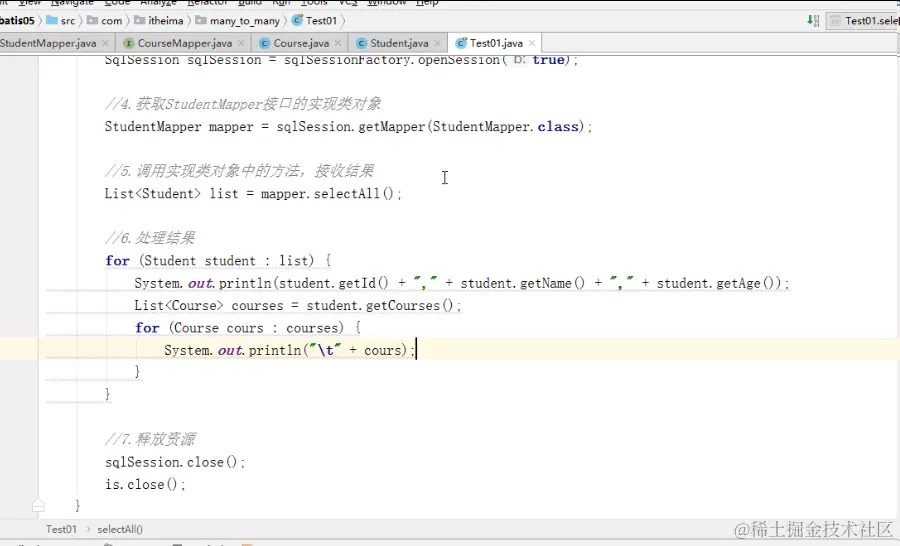Screen dimensions: 900x546
Task: Click the selectAll() breadcrumb below the editor
Action: pos(120,529)
